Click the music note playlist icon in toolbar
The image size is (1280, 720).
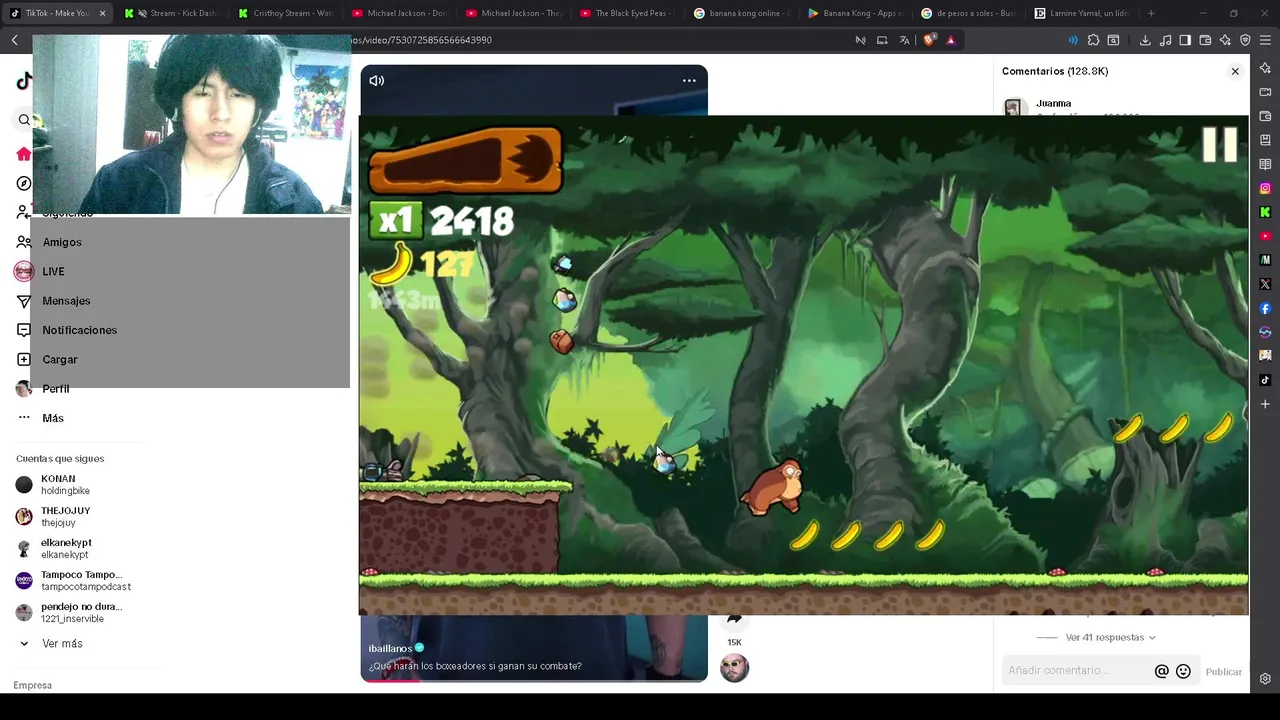1166,40
